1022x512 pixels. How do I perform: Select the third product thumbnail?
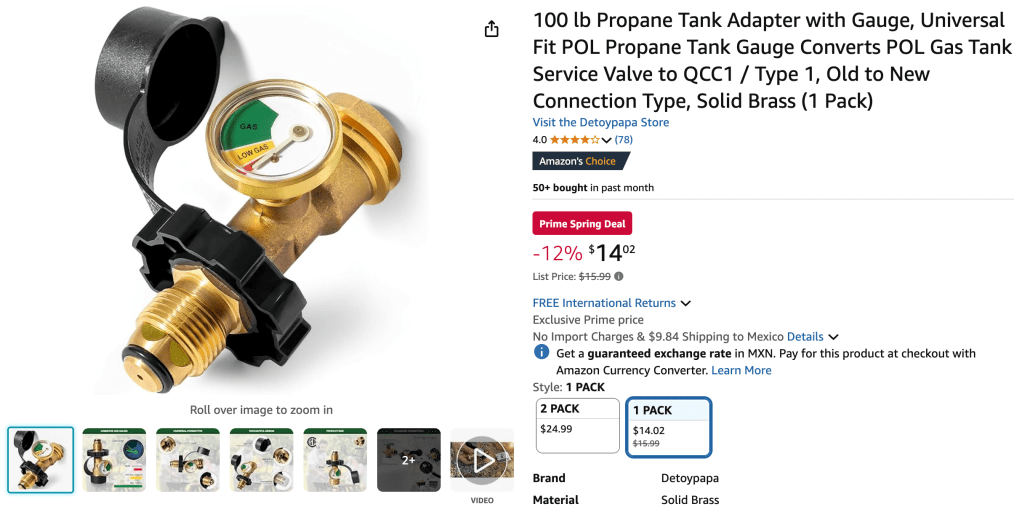pos(188,460)
